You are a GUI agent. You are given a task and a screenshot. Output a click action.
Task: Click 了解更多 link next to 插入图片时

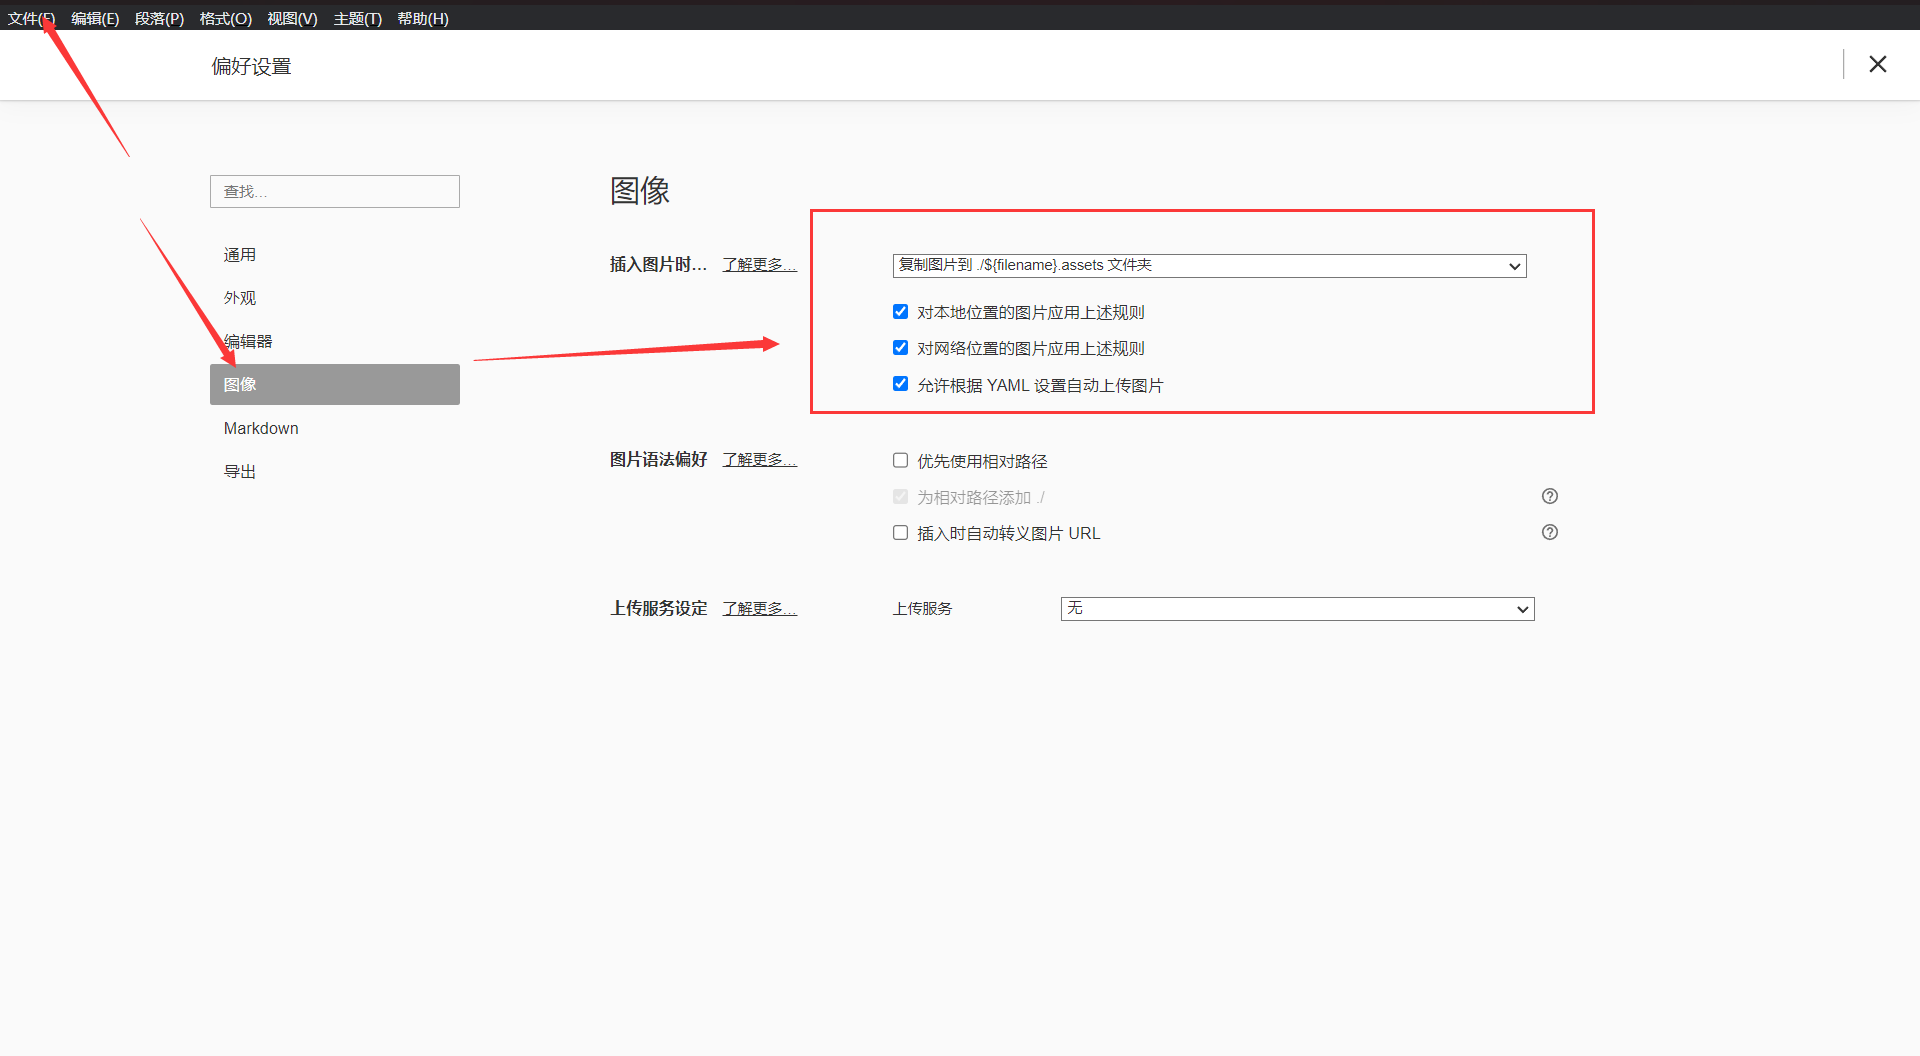[760, 265]
